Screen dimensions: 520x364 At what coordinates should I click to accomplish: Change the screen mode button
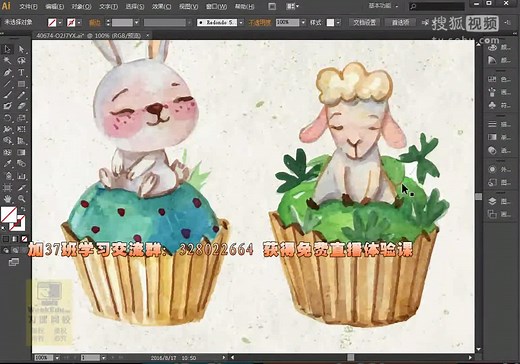[14, 262]
